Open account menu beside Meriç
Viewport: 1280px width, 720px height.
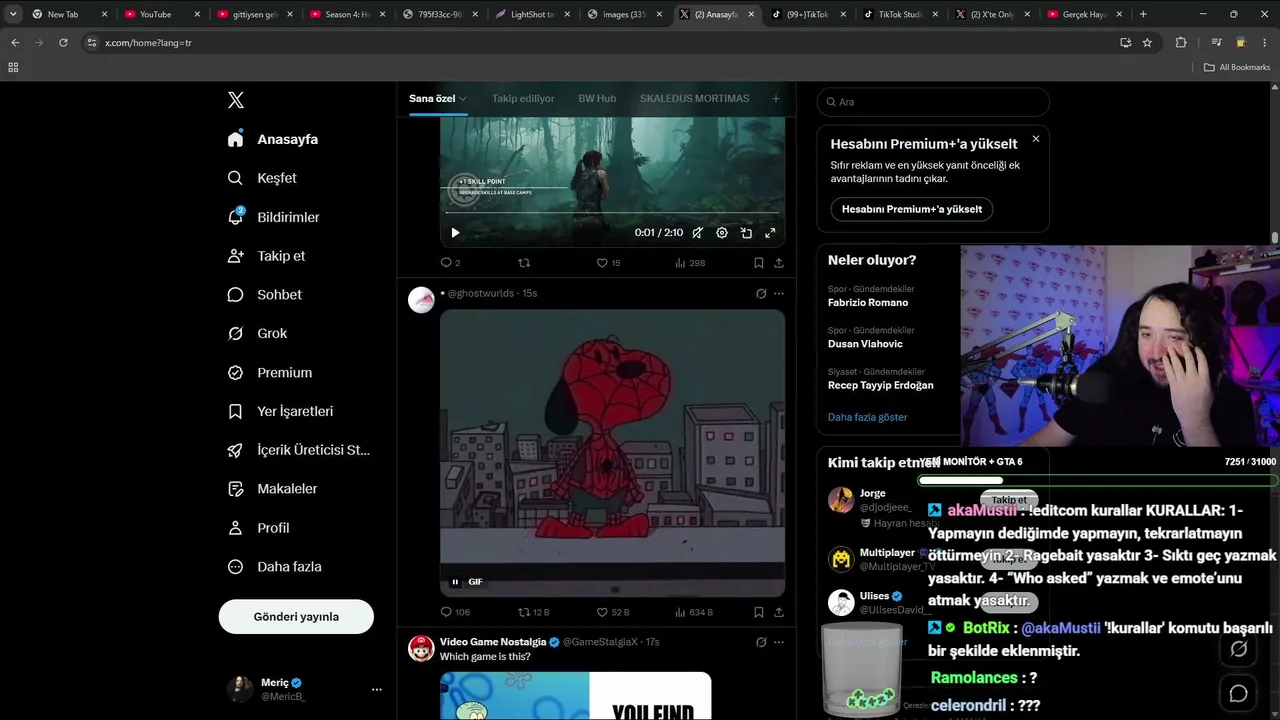click(x=377, y=689)
